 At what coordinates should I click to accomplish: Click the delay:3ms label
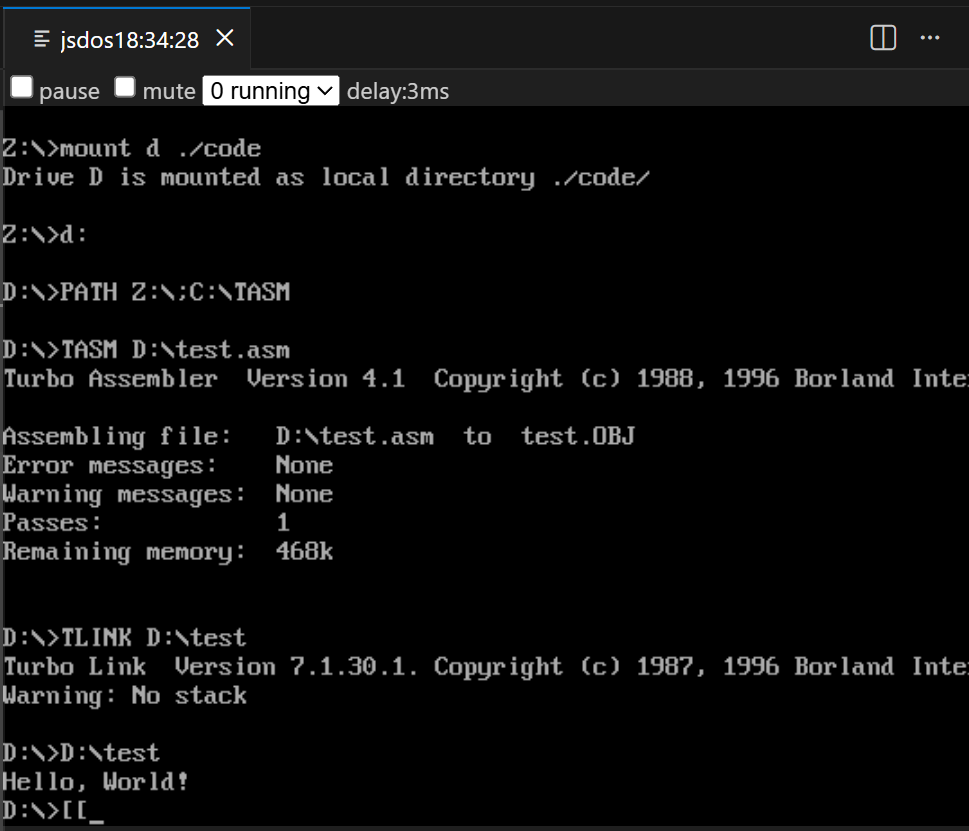(398, 91)
